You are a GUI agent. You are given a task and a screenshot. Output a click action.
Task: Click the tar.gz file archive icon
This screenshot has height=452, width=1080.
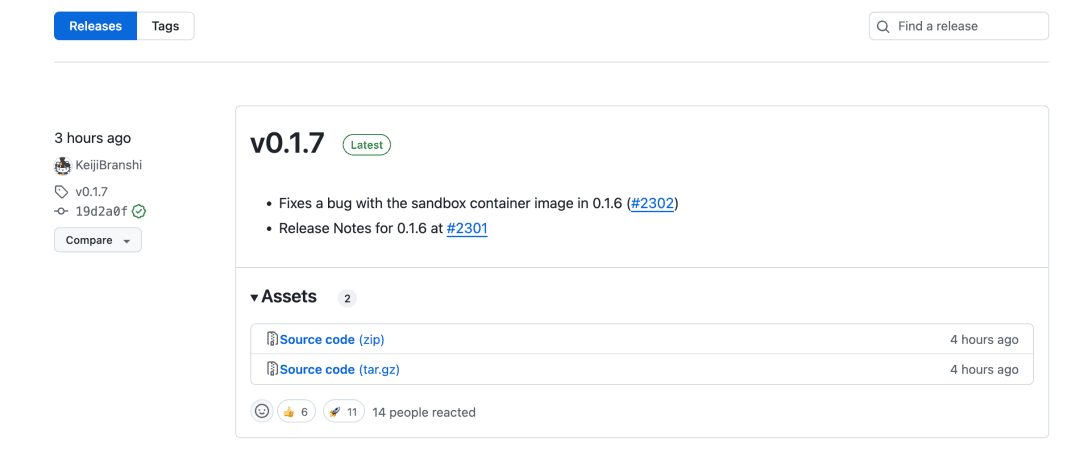pyautogui.click(x=272, y=369)
